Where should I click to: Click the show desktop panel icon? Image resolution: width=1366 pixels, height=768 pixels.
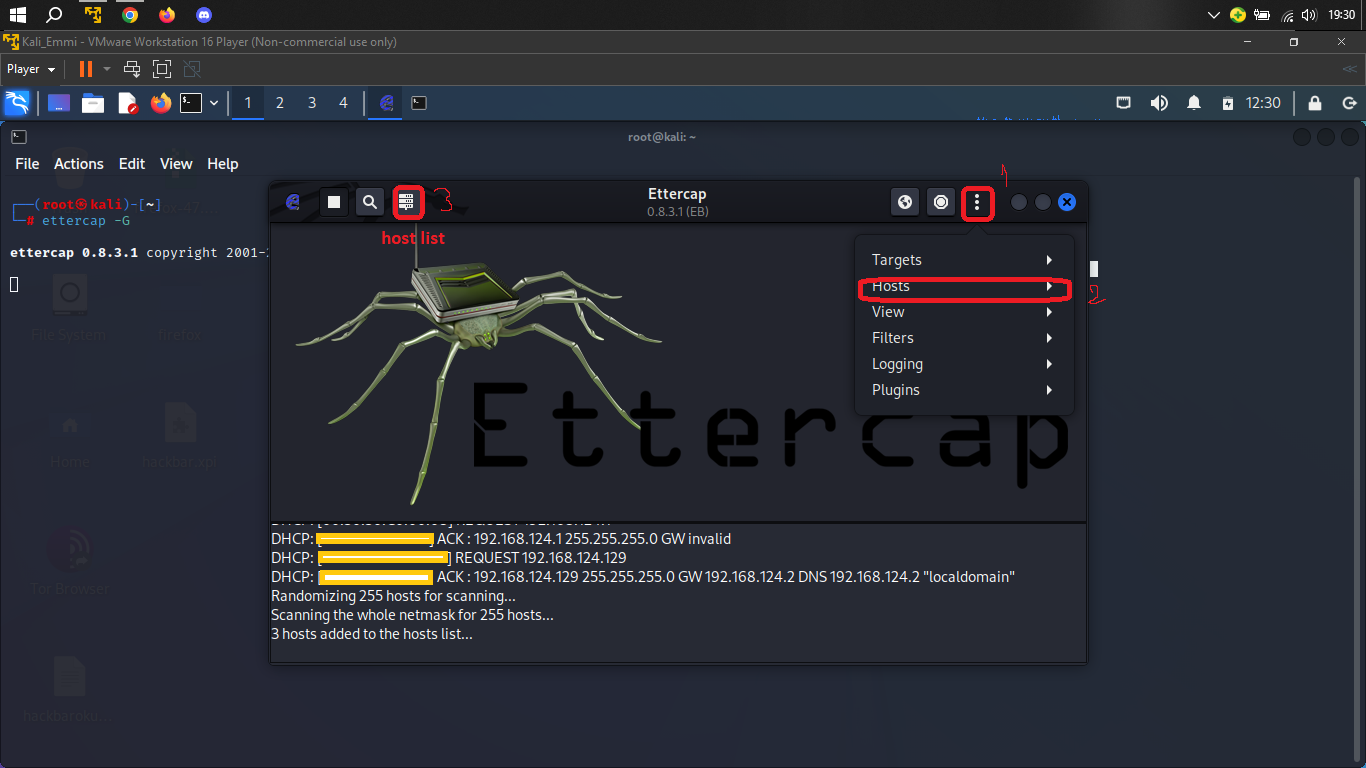click(x=59, y=103)
